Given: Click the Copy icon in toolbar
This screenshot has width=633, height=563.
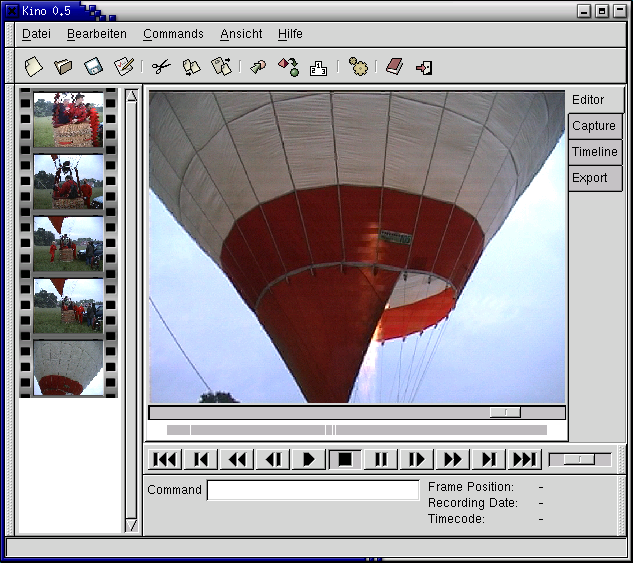Looking at the screenshot, I should (191, 67).
